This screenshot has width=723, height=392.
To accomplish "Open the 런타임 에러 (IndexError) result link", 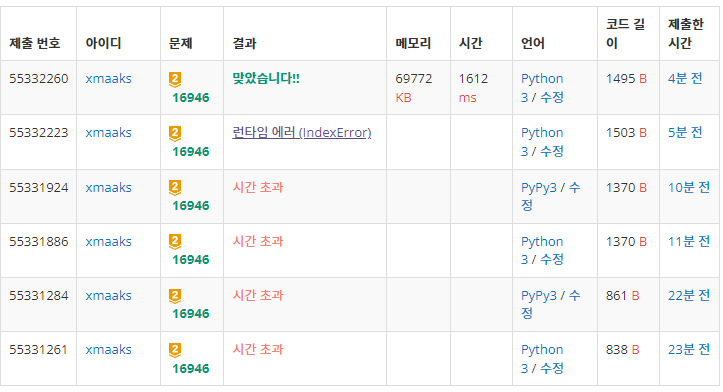I will [x=302, y=133].
